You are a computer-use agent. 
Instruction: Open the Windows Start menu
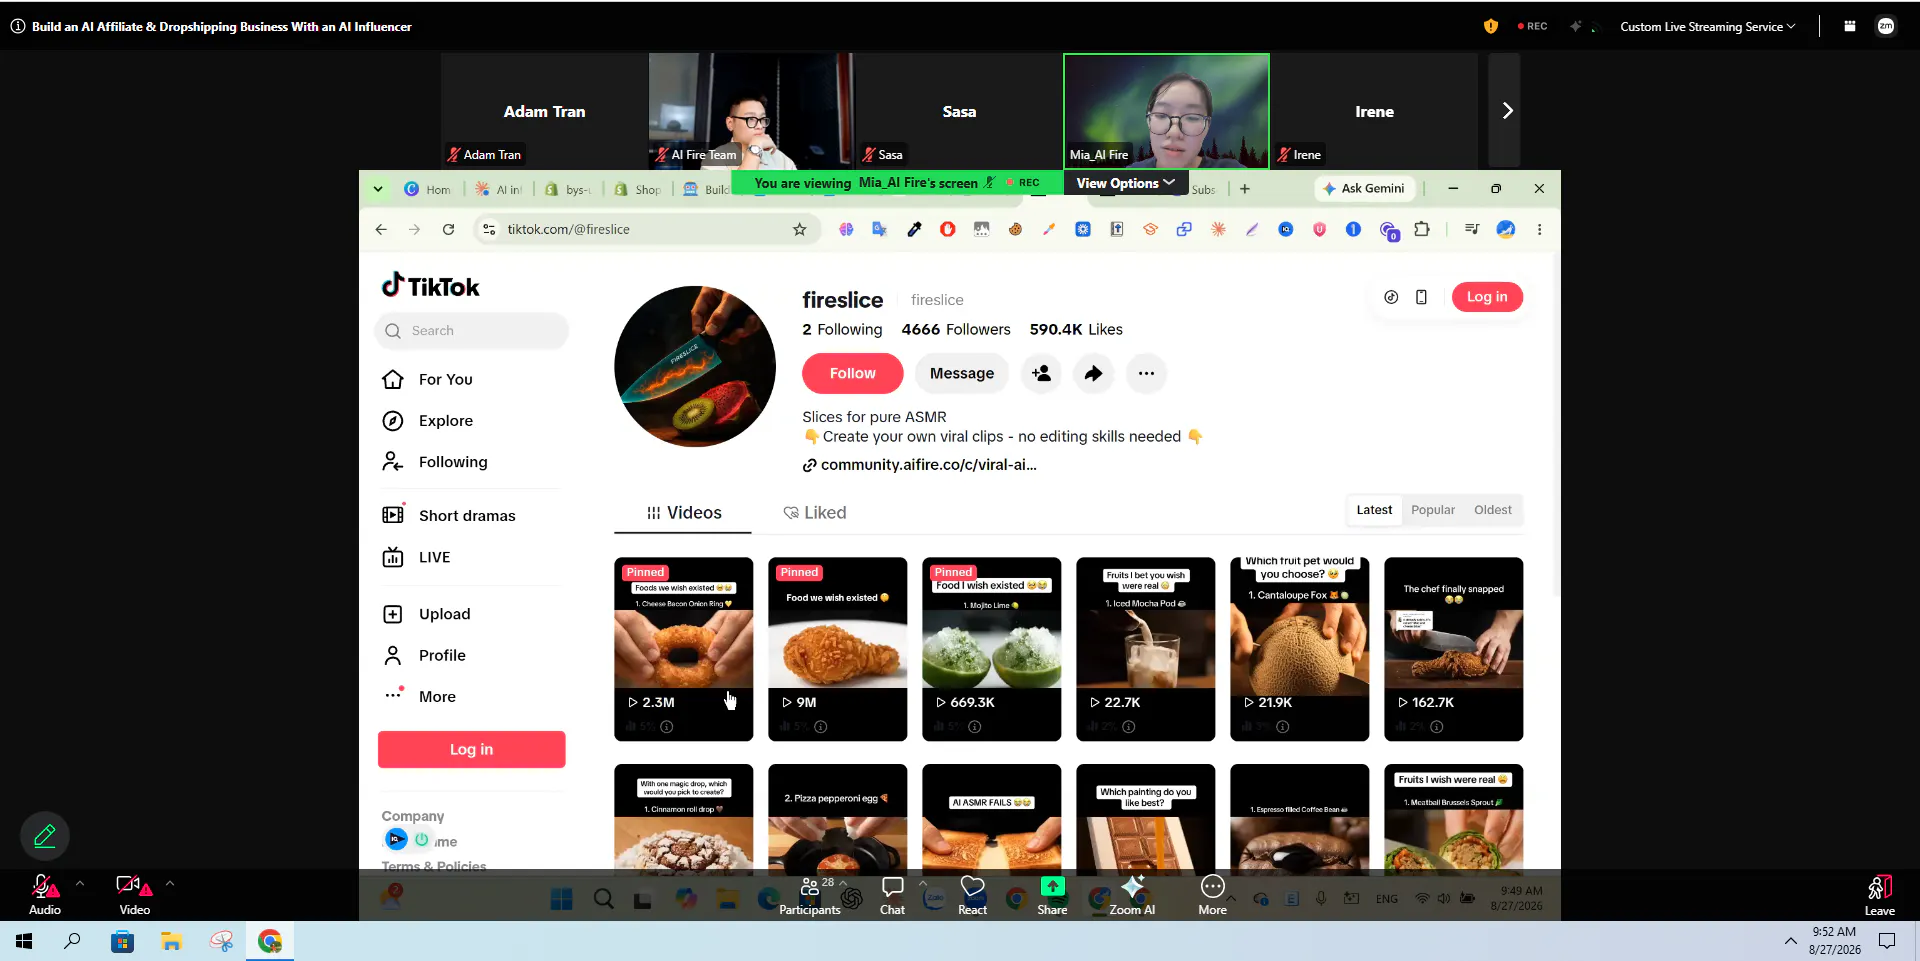point(24,941)
